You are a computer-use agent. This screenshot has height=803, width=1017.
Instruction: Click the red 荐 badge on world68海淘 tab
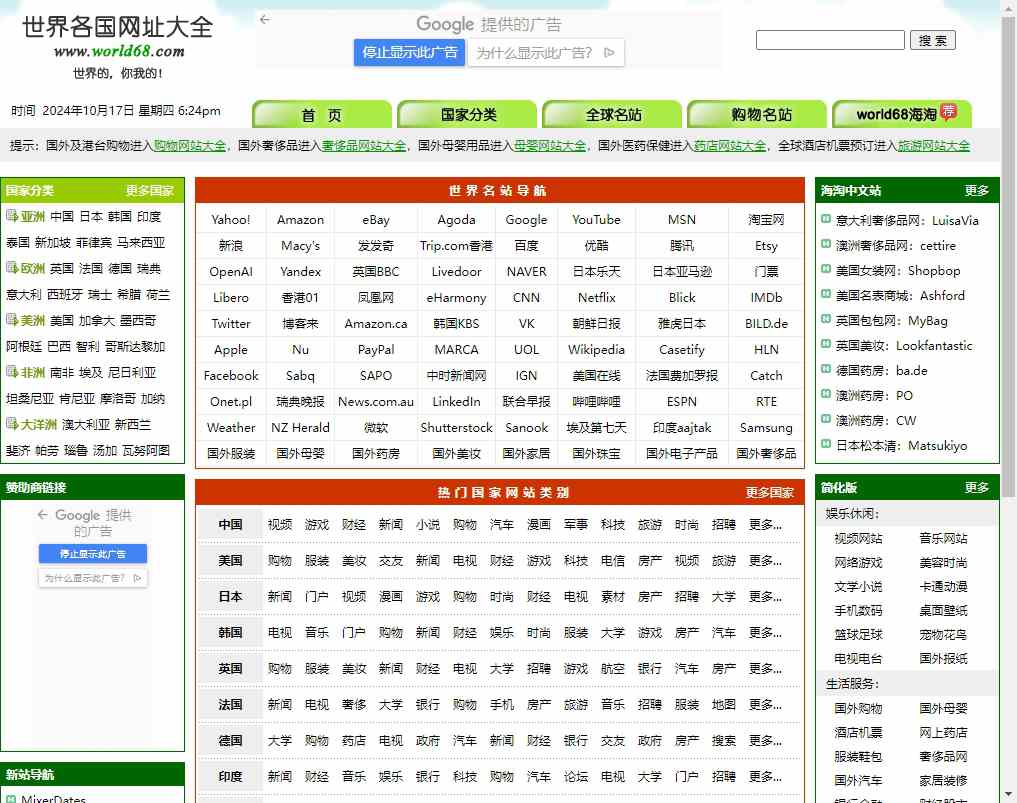coord(949,111)
